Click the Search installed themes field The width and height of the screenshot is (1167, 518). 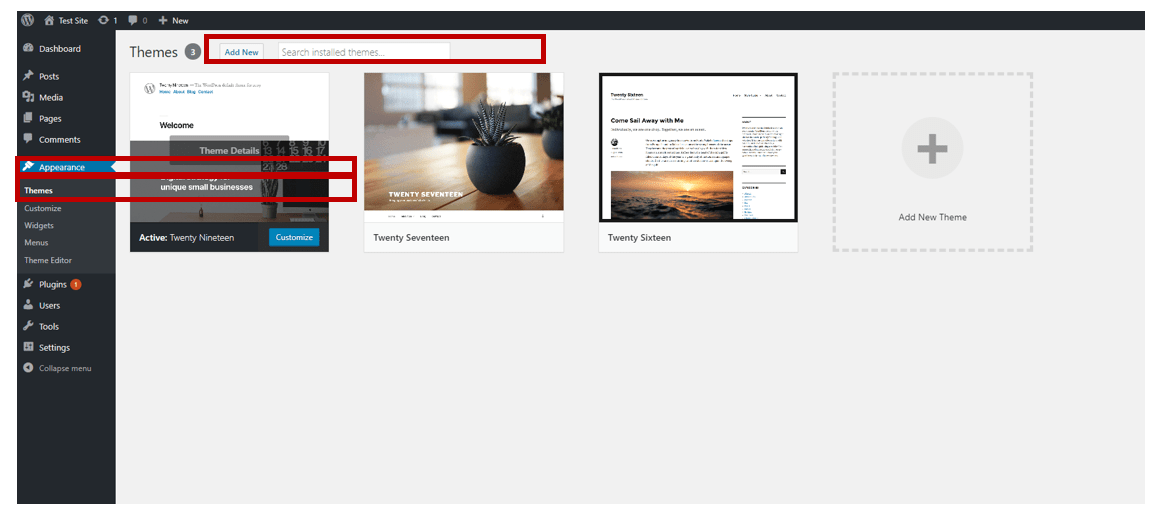[363, 52]
